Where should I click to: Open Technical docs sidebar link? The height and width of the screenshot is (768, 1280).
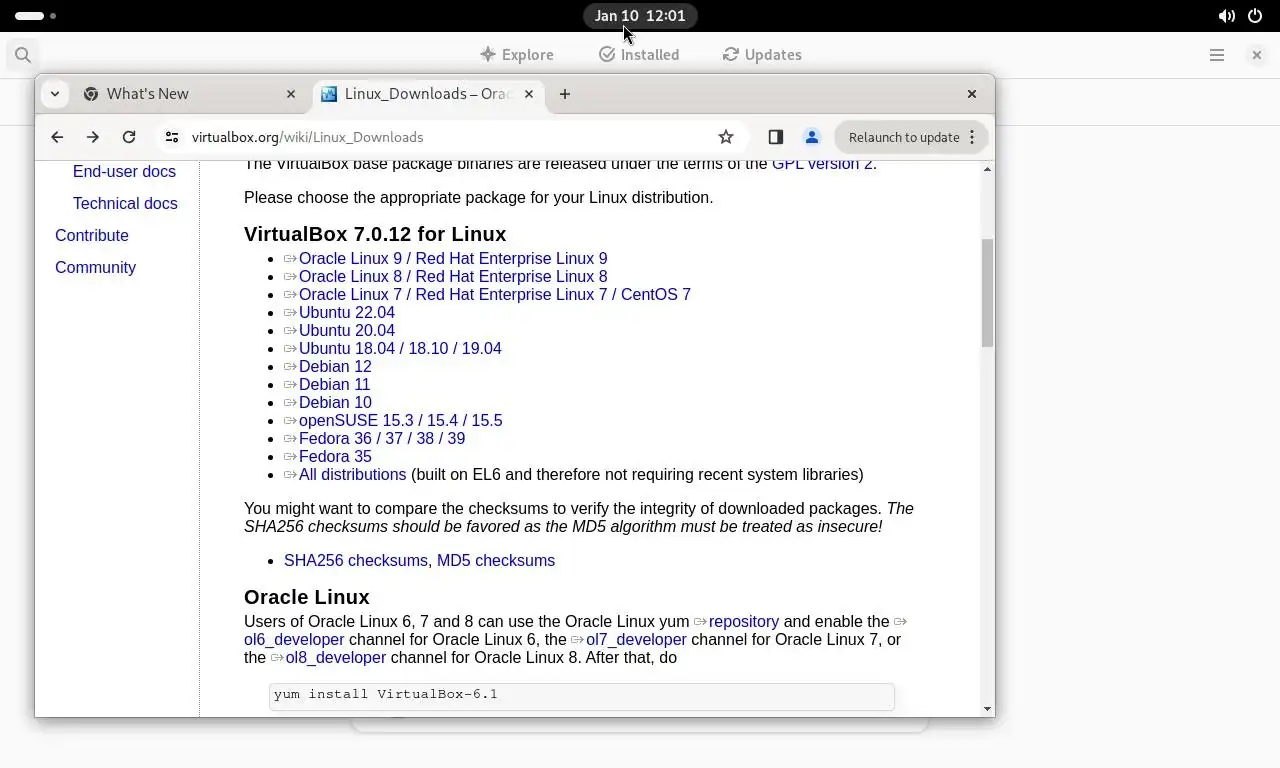[125, 203]
